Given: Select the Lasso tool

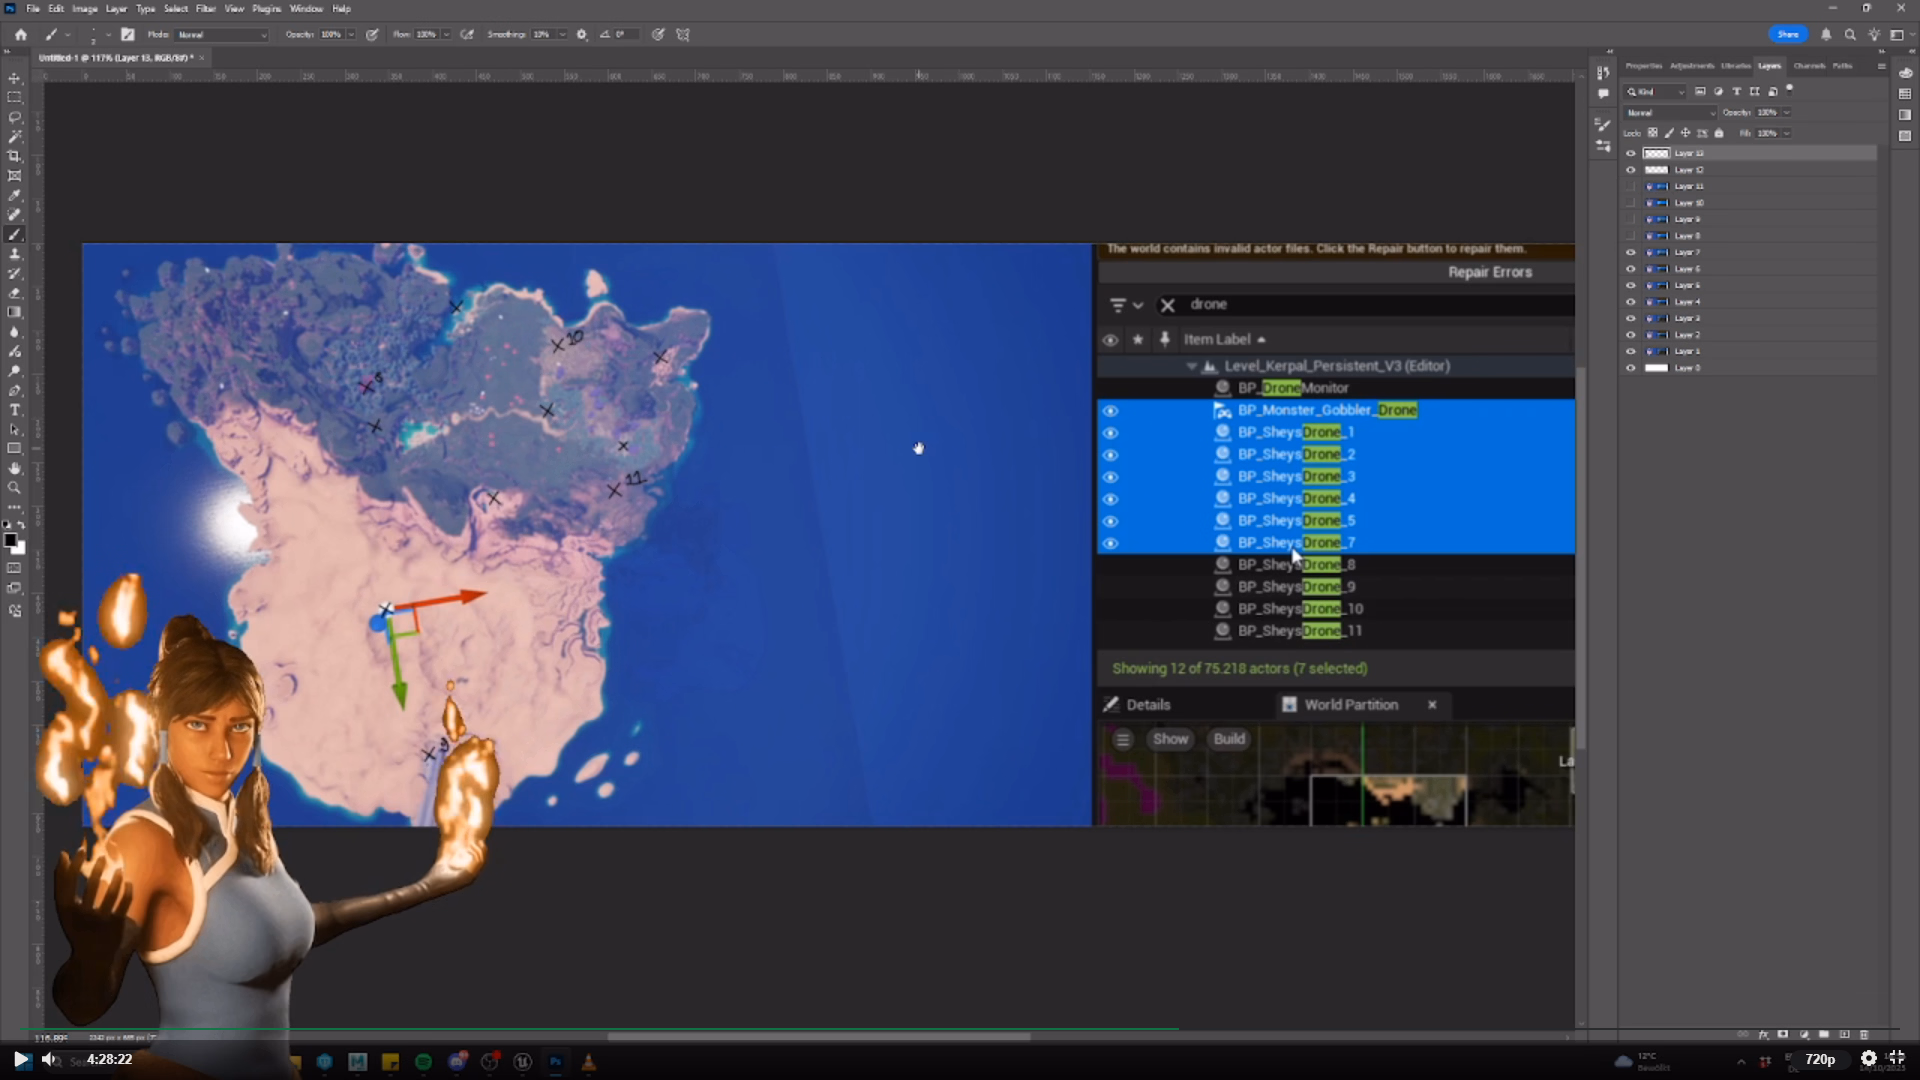Looking at the screenshot, I should [x=14, y=117].
